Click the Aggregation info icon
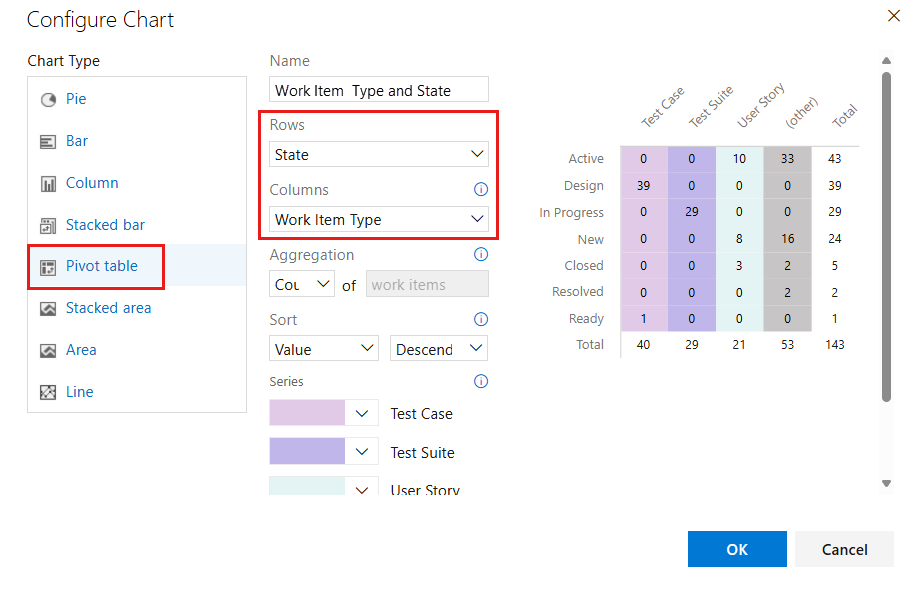This screenshot has width=922, height=593. (481, 254)
